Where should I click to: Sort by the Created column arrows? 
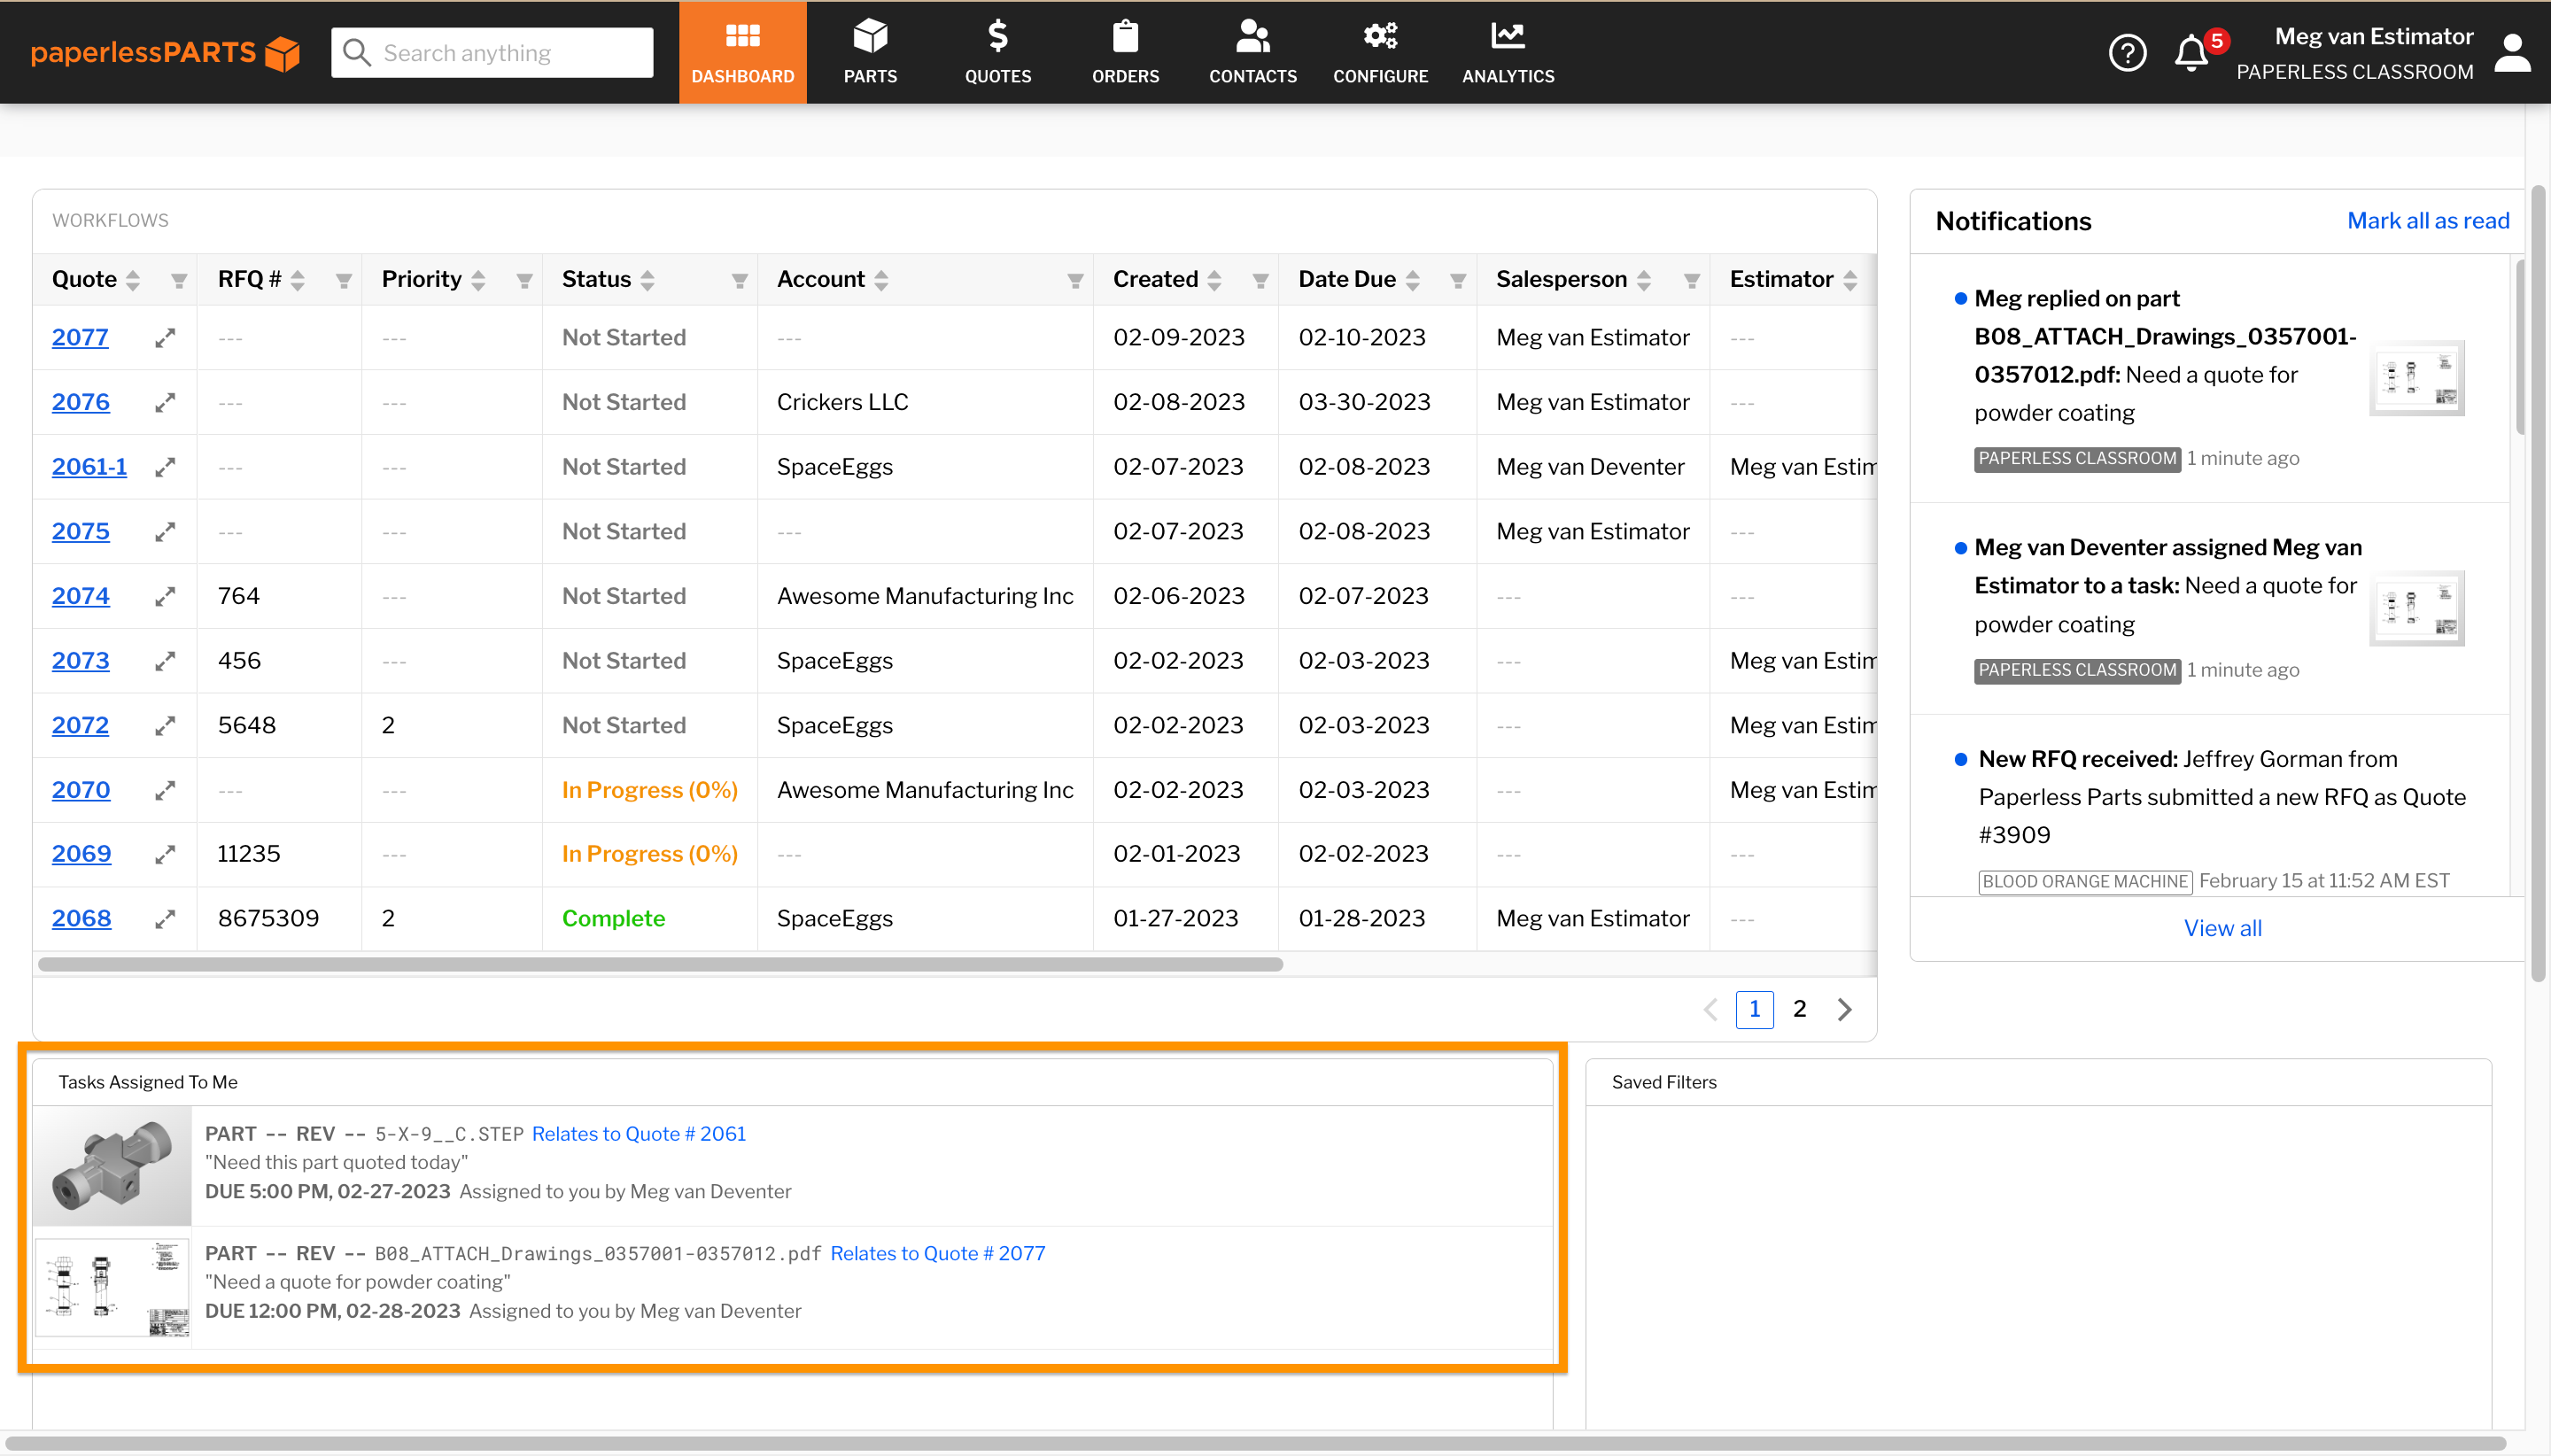coord(1214,280)
